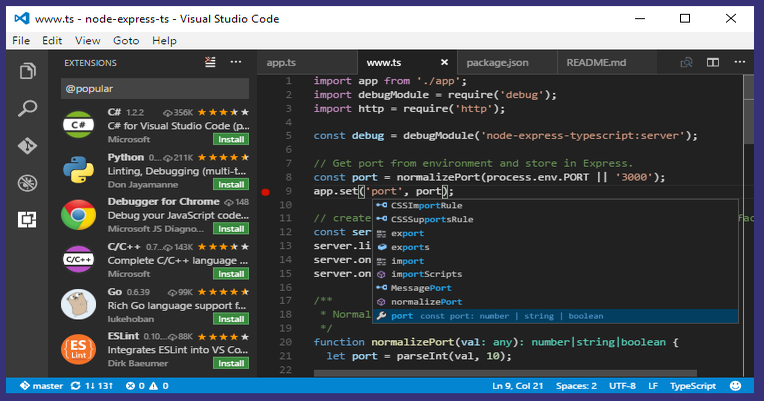
Task: Open the Explorer files icon in activity bar
Action: 27,71
